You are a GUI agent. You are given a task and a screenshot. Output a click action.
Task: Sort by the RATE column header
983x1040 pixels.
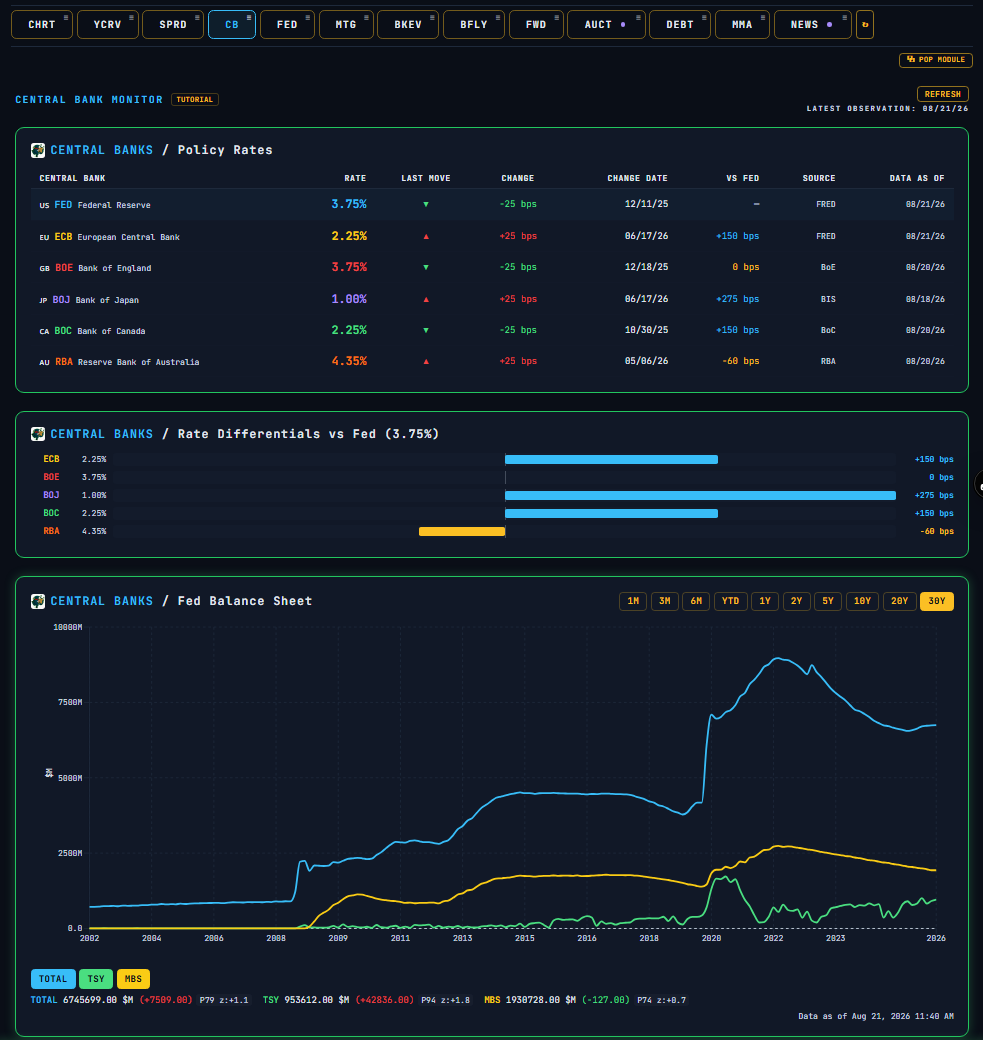point(355,178)
